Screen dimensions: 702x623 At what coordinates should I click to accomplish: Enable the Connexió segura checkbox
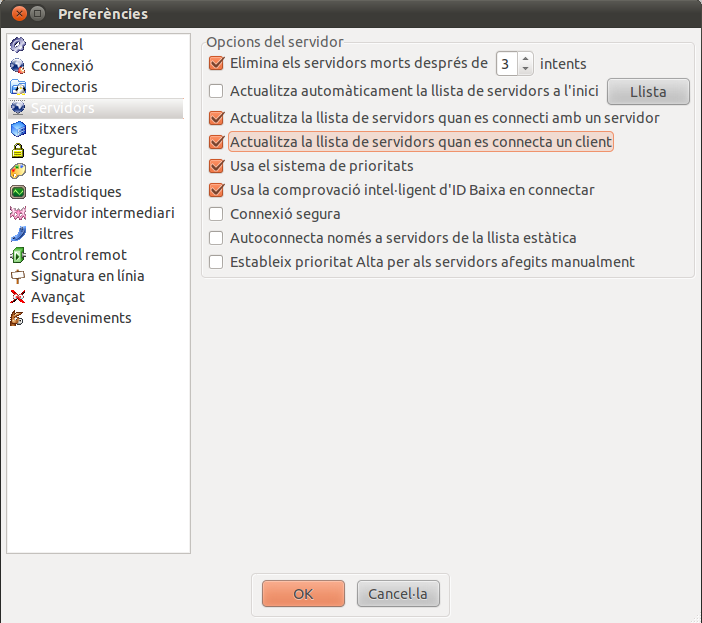point(216,214)
